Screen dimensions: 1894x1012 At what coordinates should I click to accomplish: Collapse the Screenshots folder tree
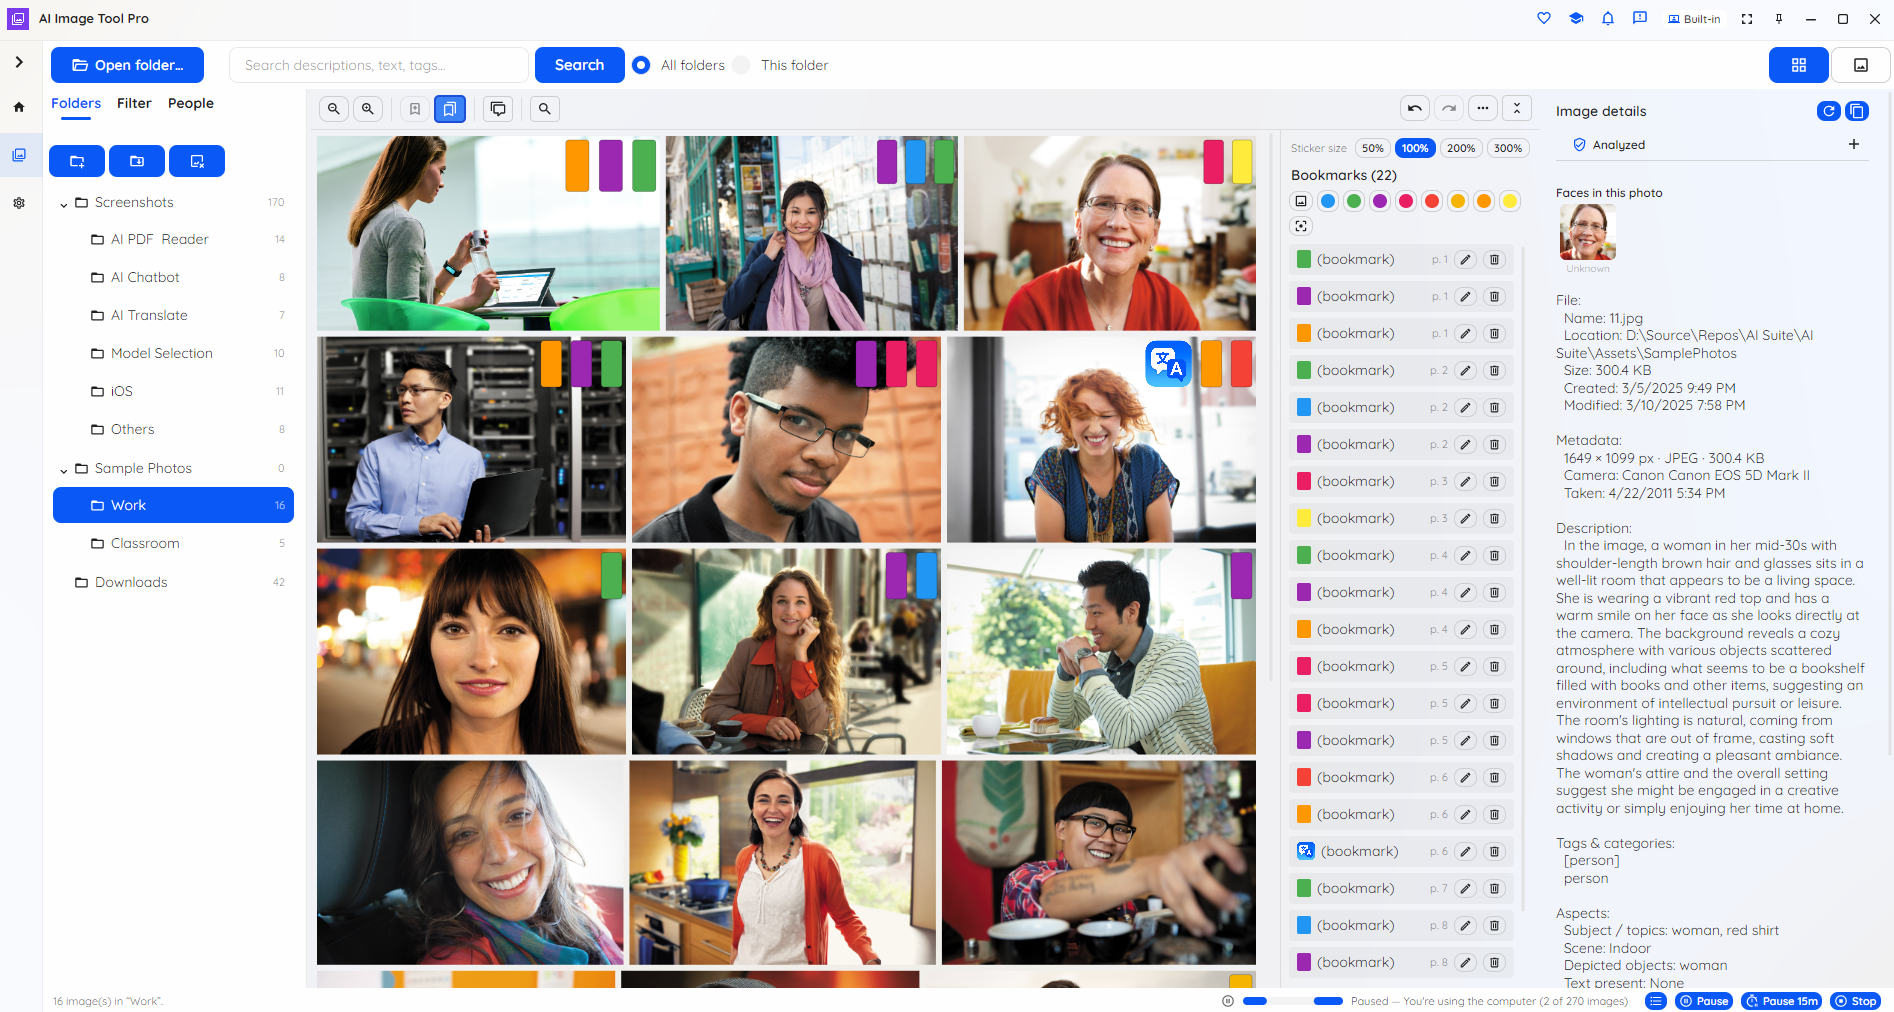tap(64, 203)
